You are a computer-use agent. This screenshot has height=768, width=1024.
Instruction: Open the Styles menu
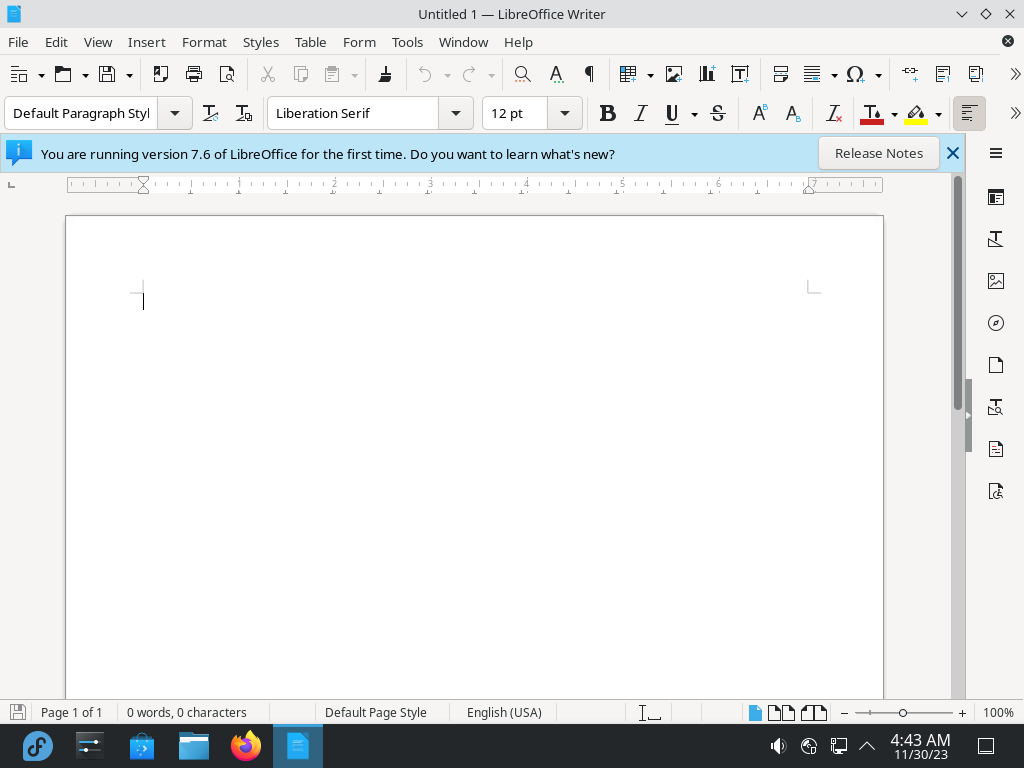261,42
